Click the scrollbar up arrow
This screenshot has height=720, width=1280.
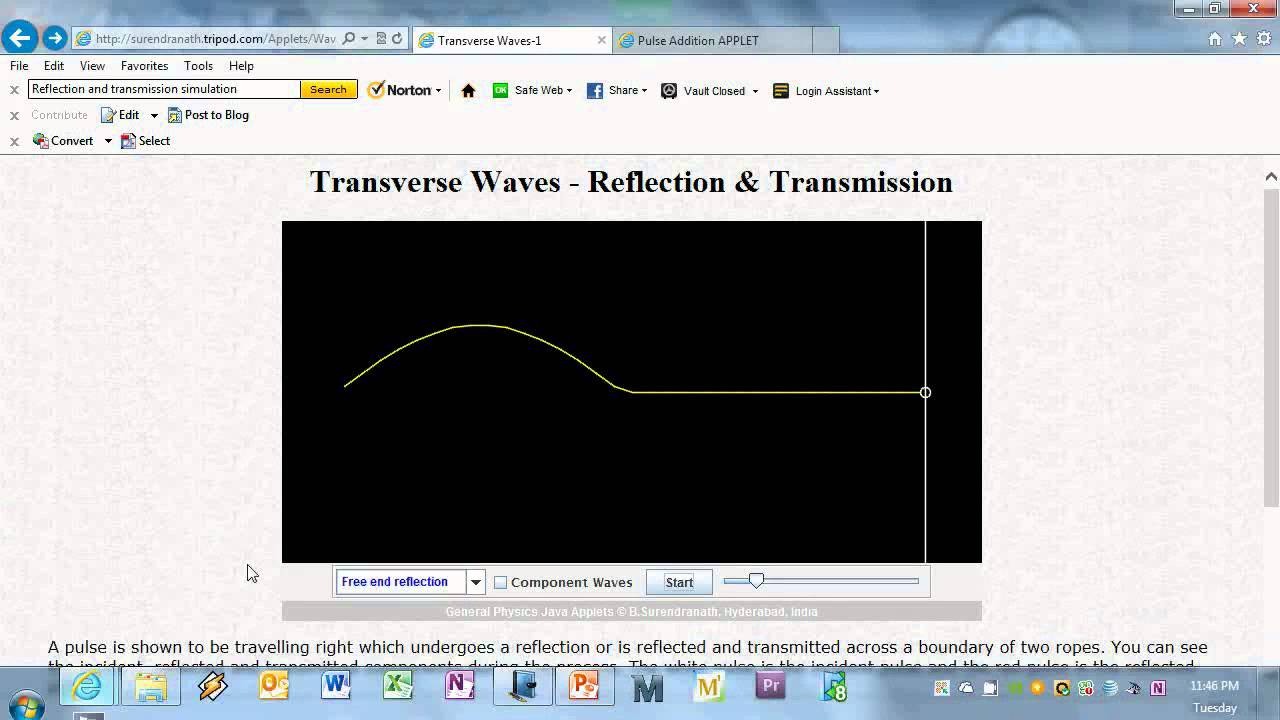pos(1271,177)
